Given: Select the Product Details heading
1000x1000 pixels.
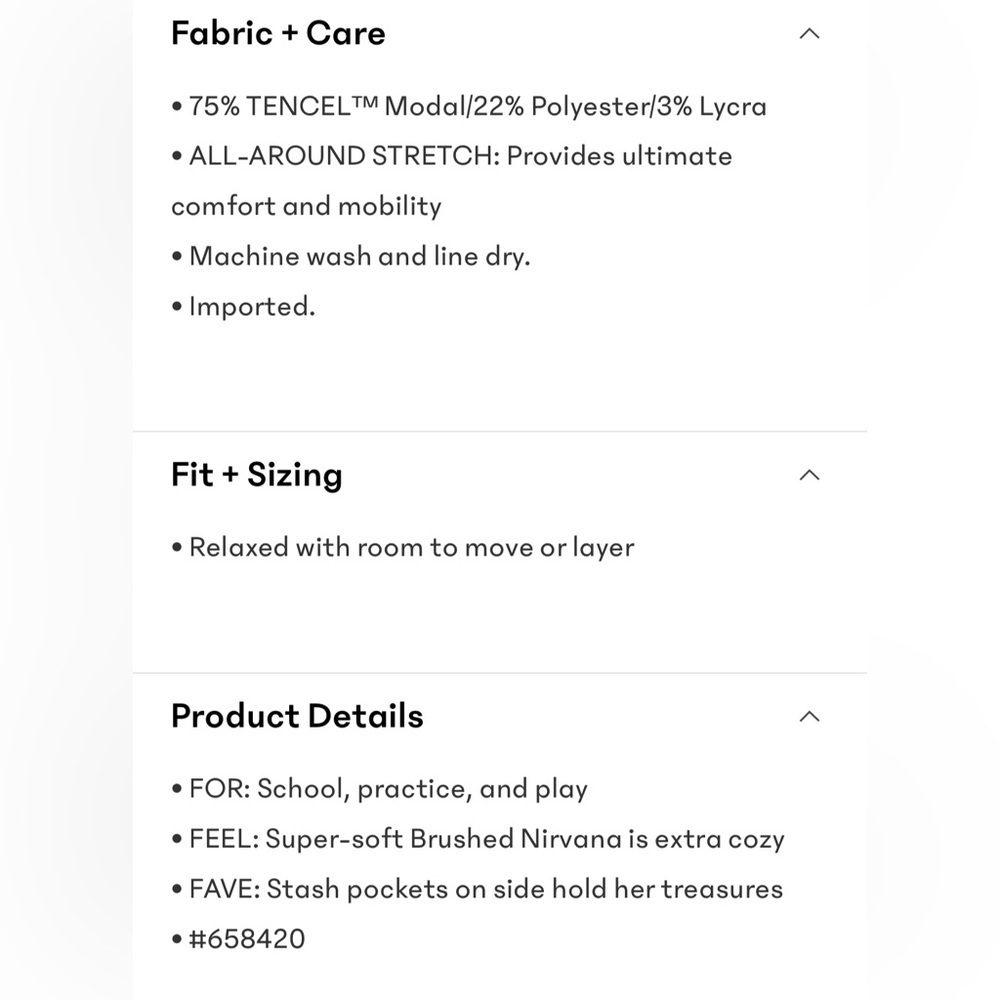Looking at the screenshot, I should (x=297, y=716).
